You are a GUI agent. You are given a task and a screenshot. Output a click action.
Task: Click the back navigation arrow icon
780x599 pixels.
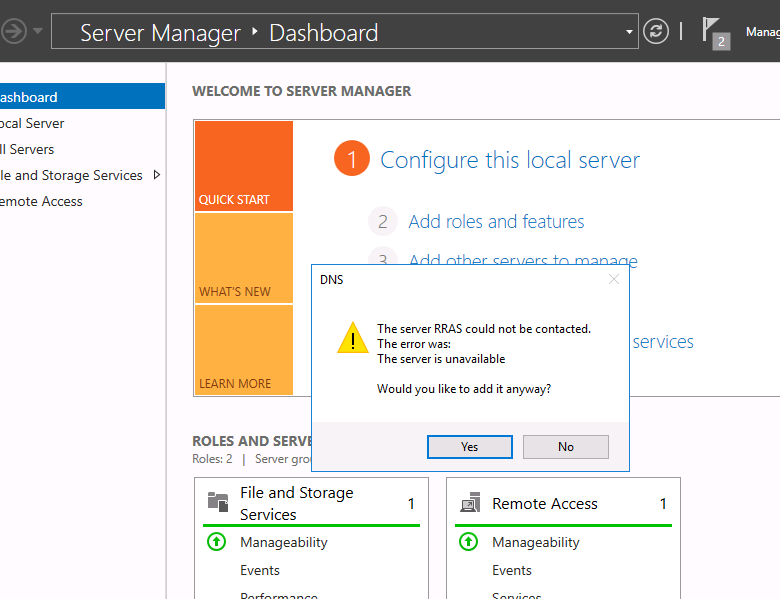tap(13, 31)
